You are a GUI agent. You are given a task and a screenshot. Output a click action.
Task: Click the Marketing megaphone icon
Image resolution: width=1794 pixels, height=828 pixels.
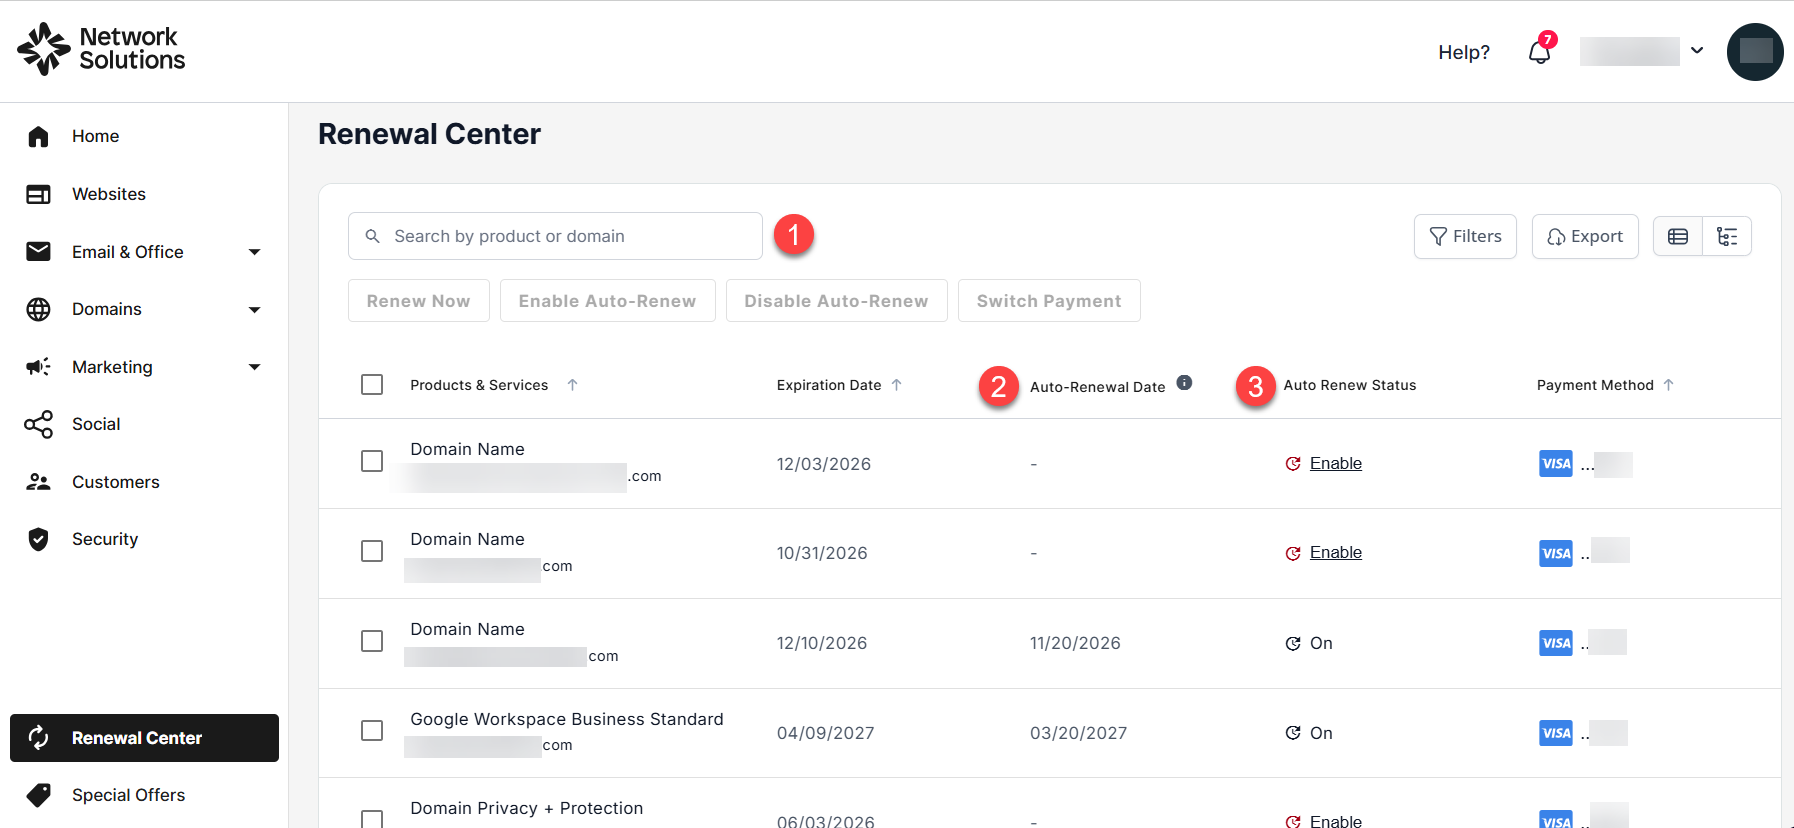coord(38,367)
